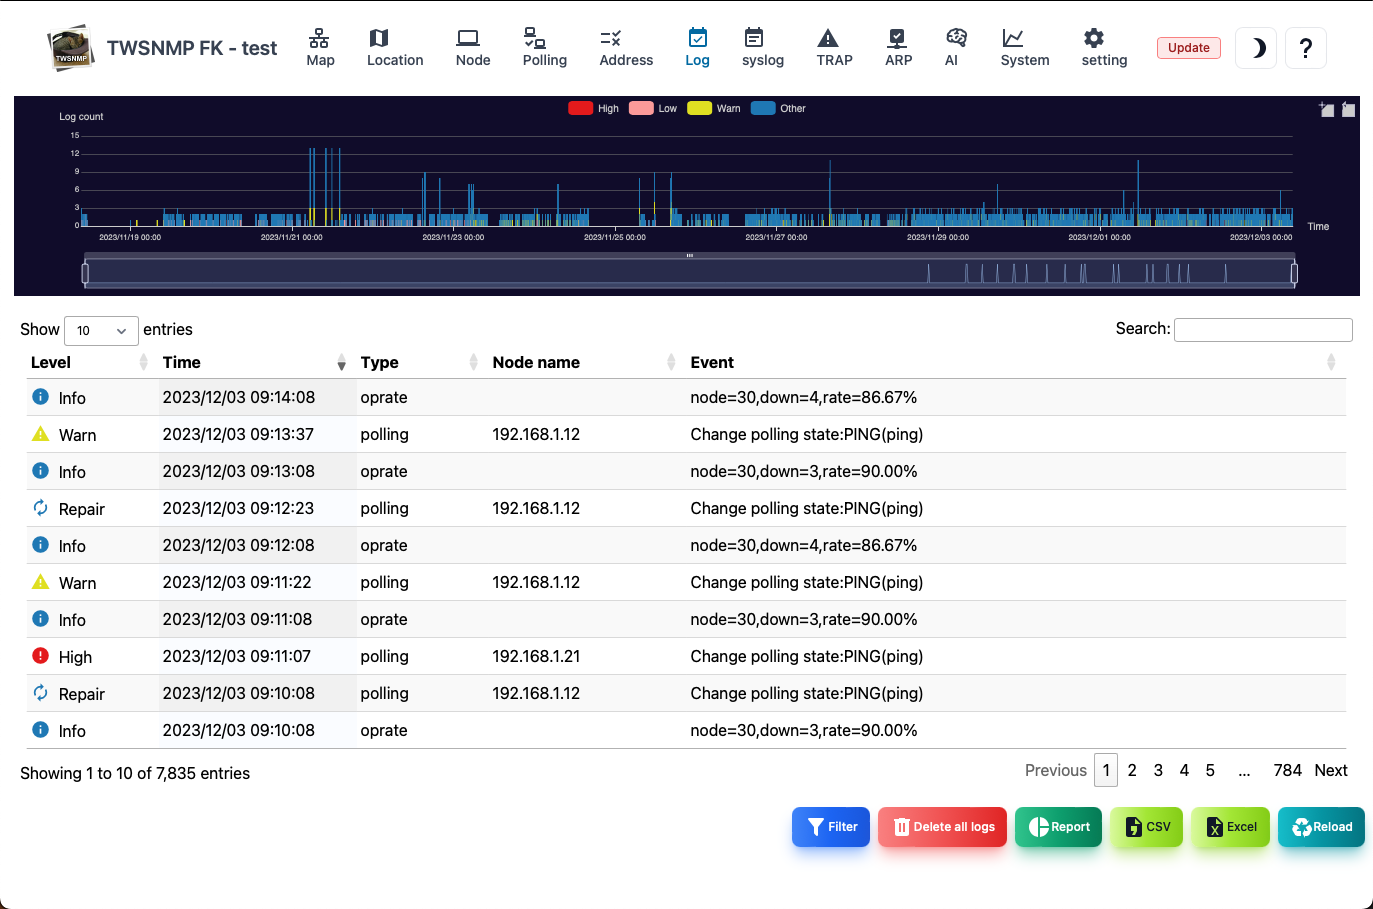Switch to the Address tab
The image size is (1373, 909).
pos(626,47)
